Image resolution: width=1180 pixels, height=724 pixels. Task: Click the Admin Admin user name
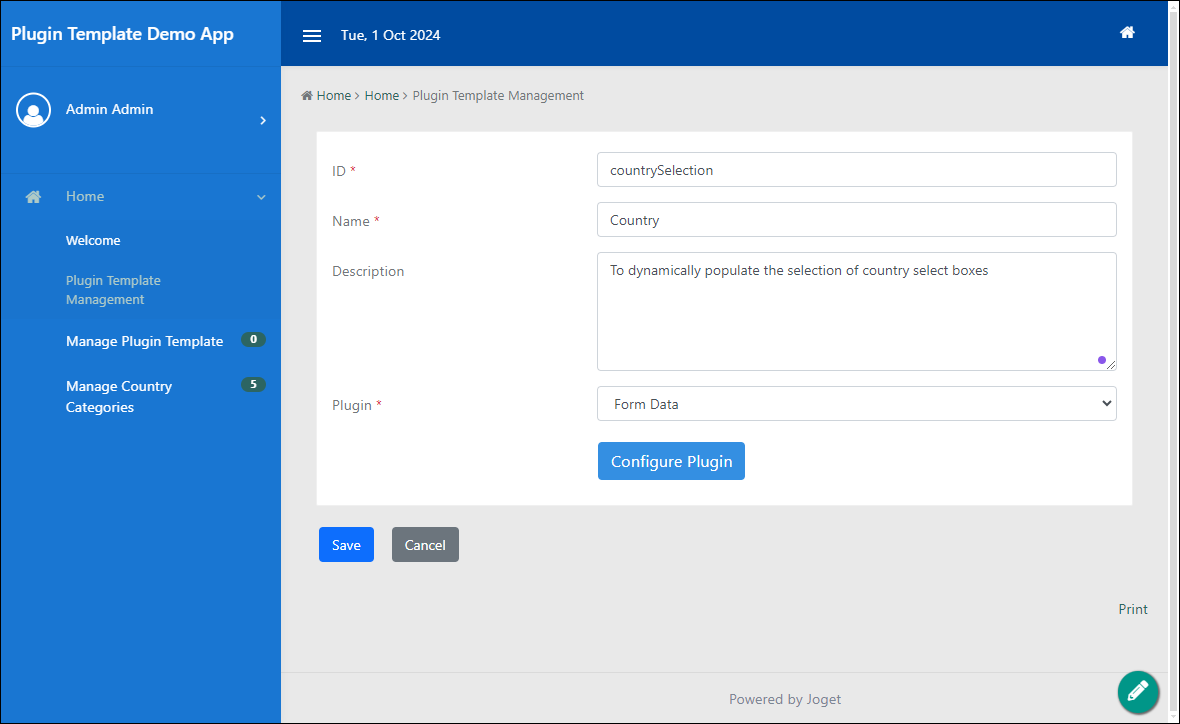click(109, 109)
